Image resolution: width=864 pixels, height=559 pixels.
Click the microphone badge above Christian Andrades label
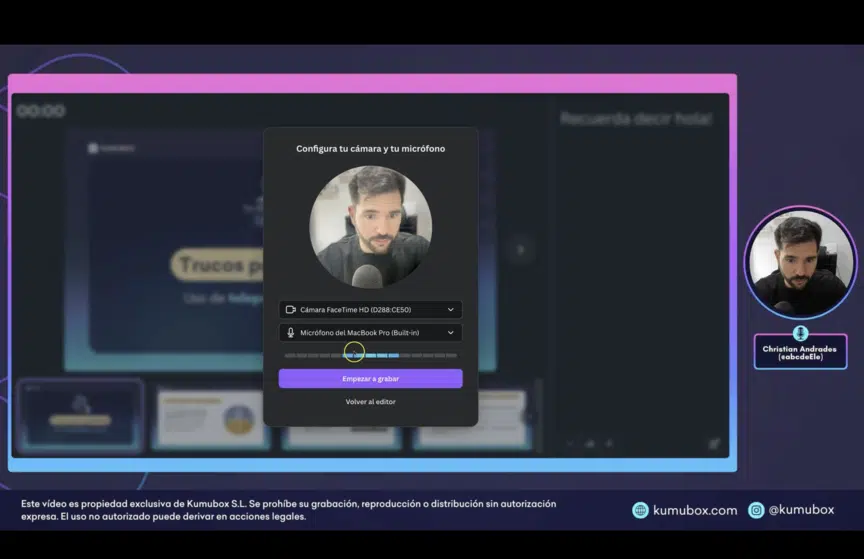click(800, 332)
